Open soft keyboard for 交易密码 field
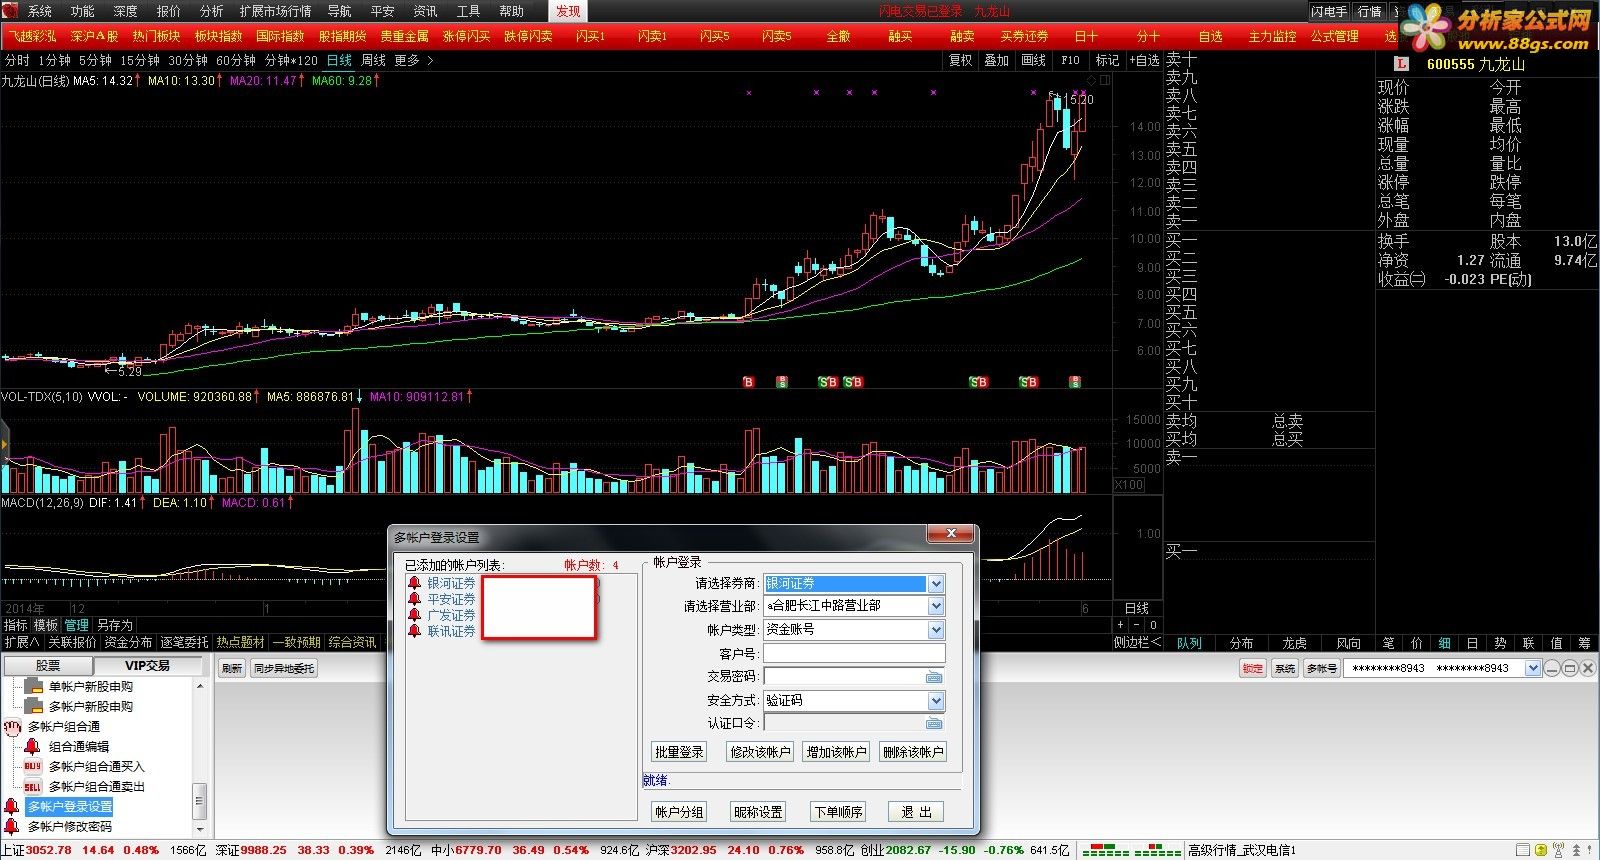 (x=934, y=677)
